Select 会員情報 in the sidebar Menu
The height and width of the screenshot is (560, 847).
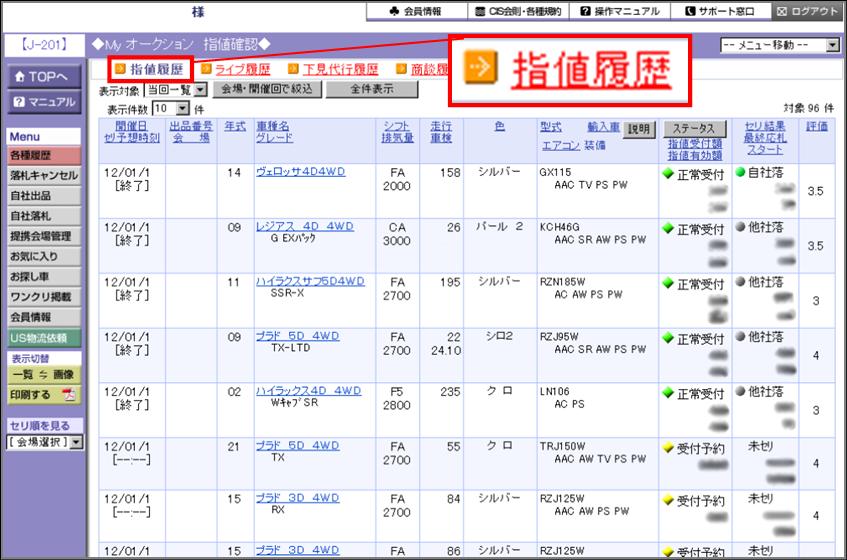point(45,317)
